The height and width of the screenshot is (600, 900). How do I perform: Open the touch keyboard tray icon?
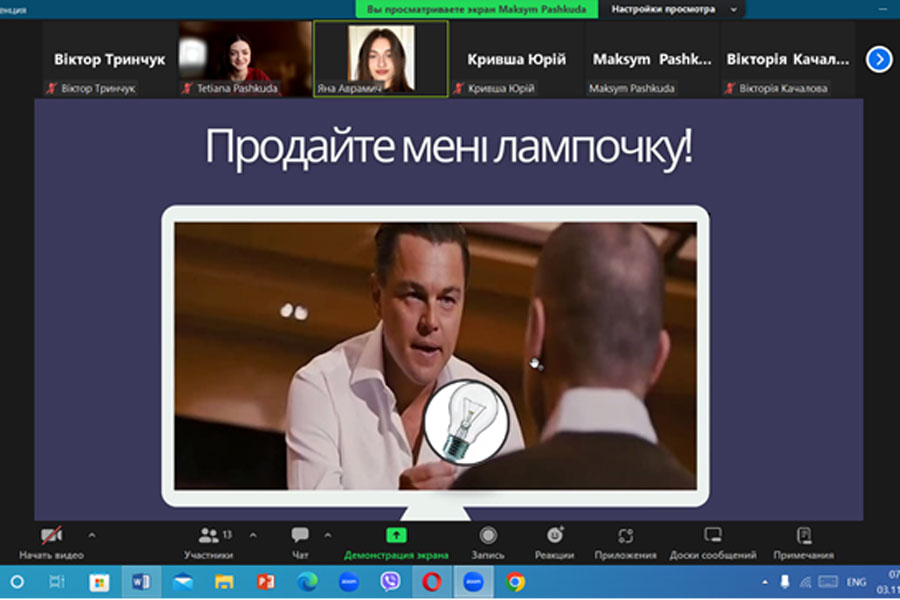click(x=828, y=582)
